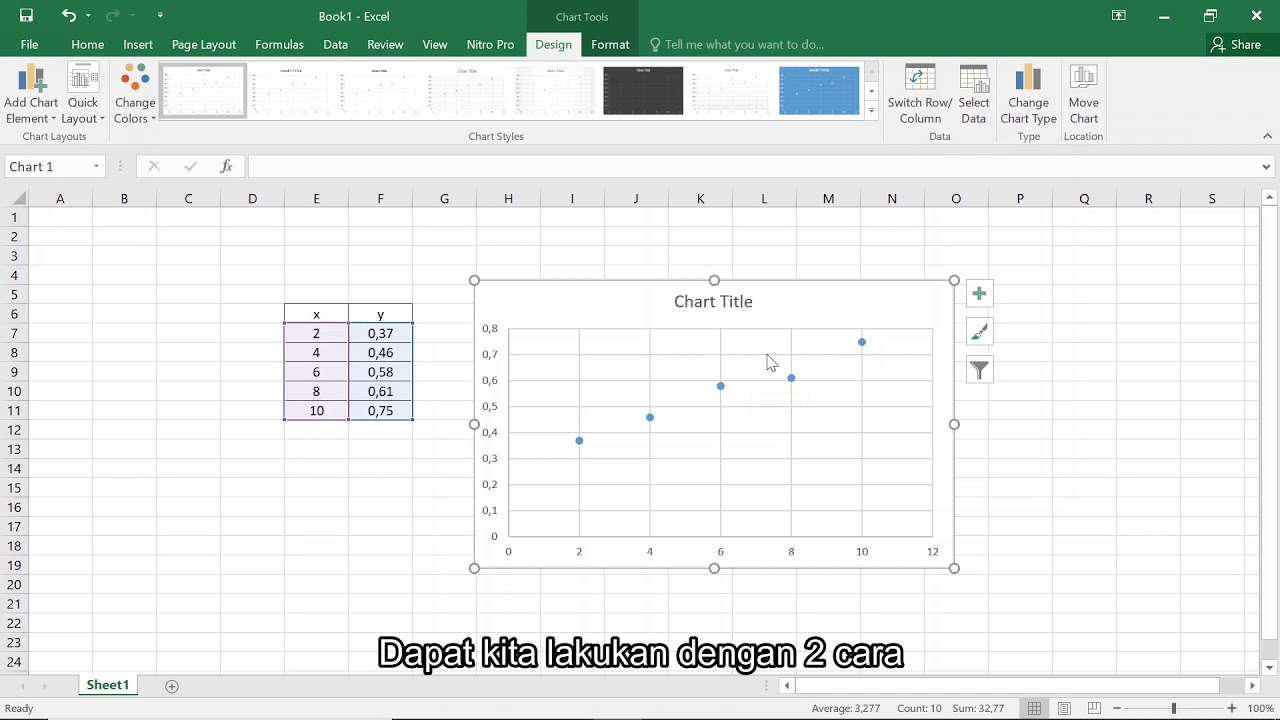The height and width of the screenshot is (720, 1280).
Task: Select column header H
Action: tap(508, 198)
